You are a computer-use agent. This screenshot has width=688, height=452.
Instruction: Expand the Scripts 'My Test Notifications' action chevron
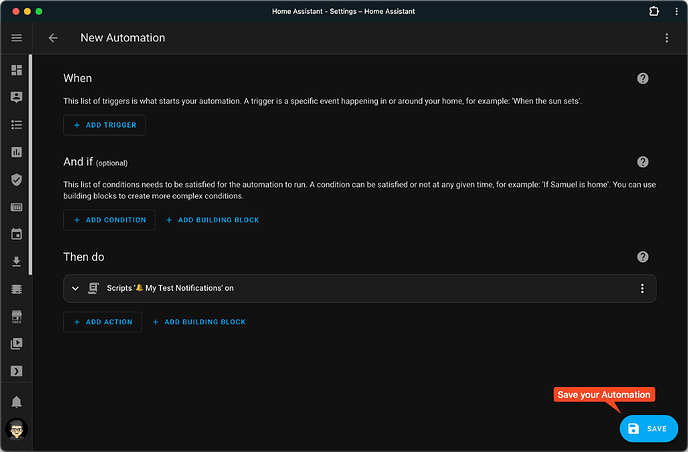(x=75, y=288)
